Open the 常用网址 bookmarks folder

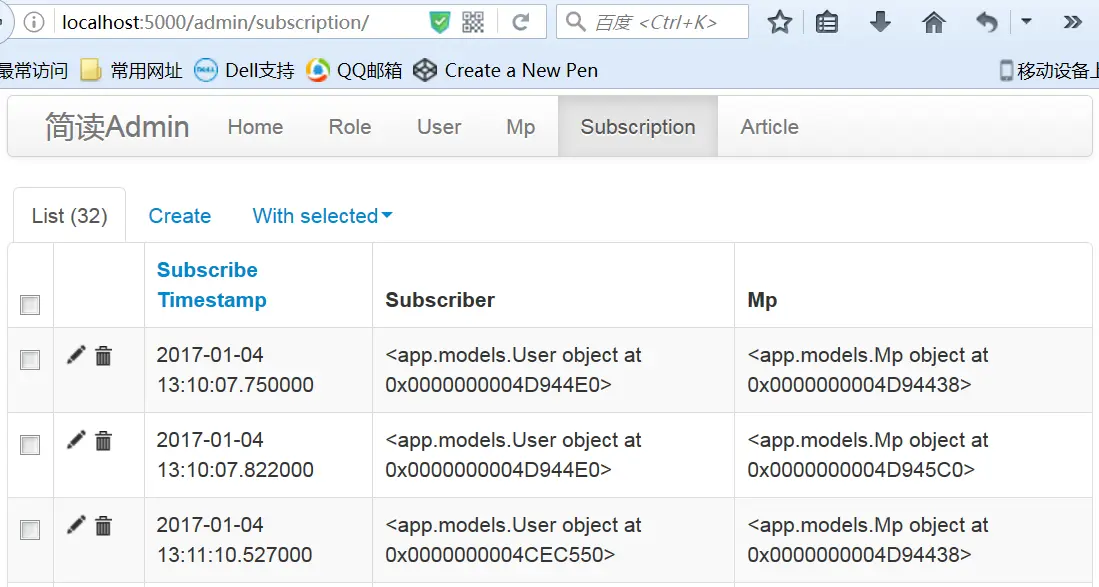point(131,70)
